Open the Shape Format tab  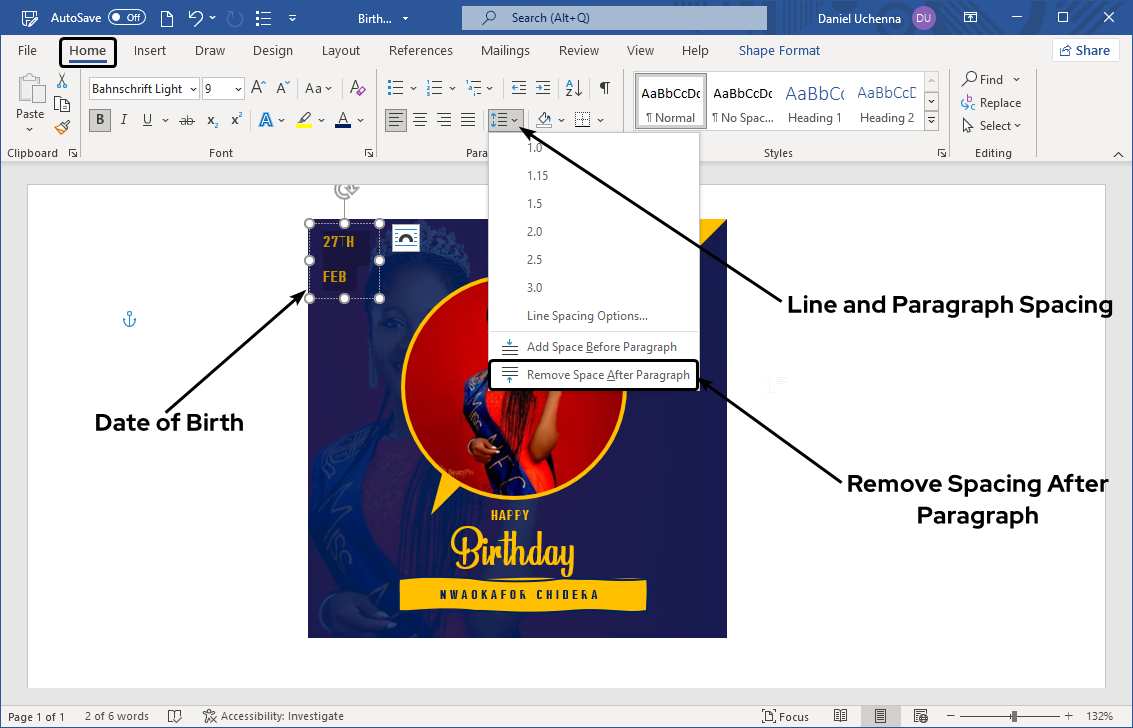(x=779, y=50)
